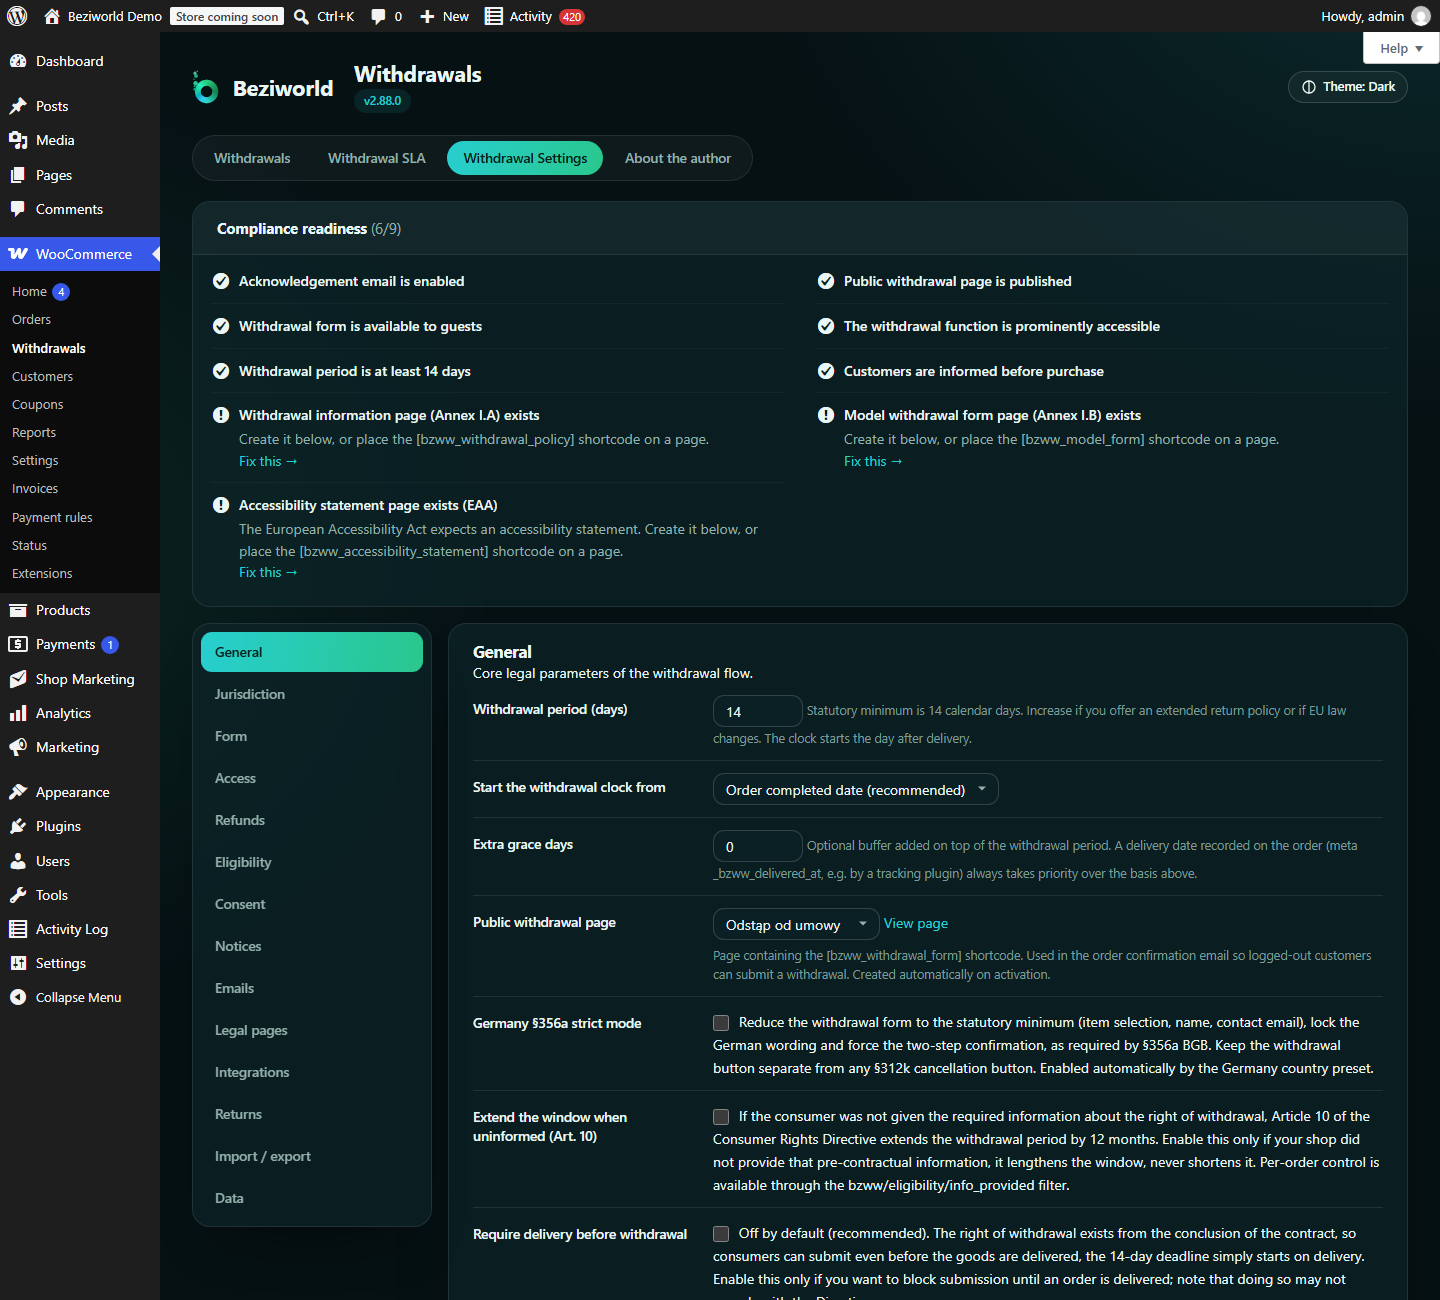Enable the Germany §356a strict mode checkbox
The height and width of the screenshot is (1300, 1440).
pyautogui.click(x=721, y=1023)
